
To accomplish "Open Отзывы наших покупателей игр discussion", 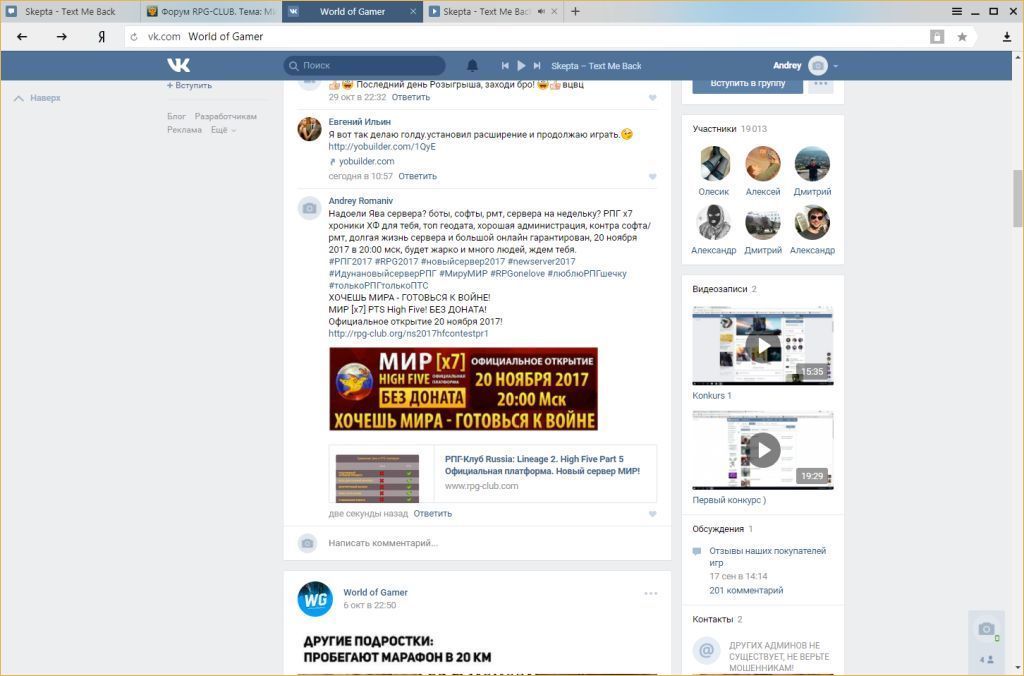I will 767,557.
